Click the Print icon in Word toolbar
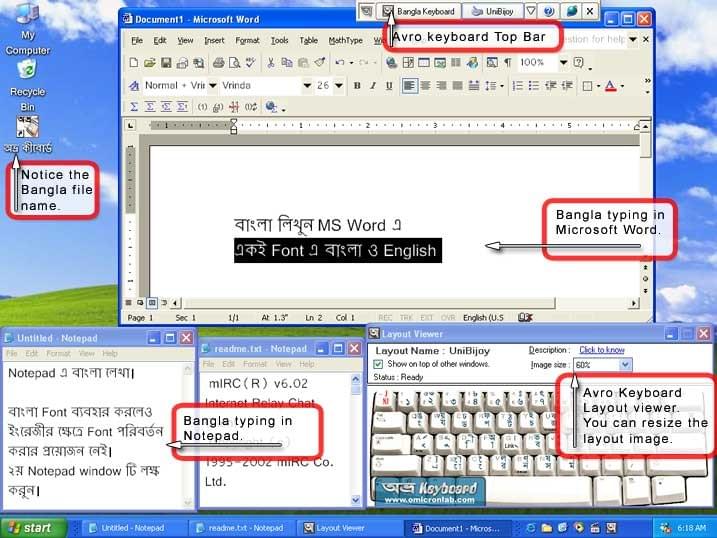Image resolution: width=717 pixels, height=538 pixels. (219, 63)
